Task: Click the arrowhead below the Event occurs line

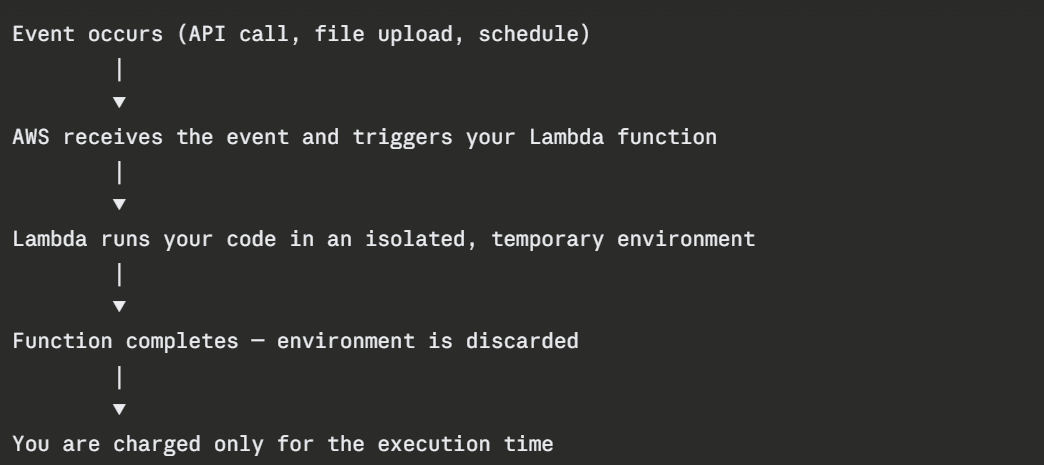Action: (x=120, y=102)
